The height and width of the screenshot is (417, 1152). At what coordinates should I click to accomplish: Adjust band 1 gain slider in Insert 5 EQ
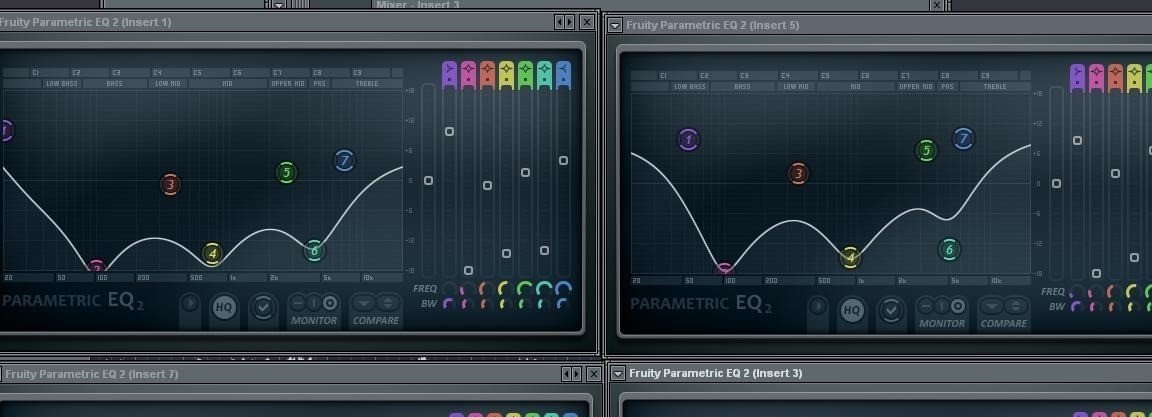pyautogui.click(x=1077, y=140)
